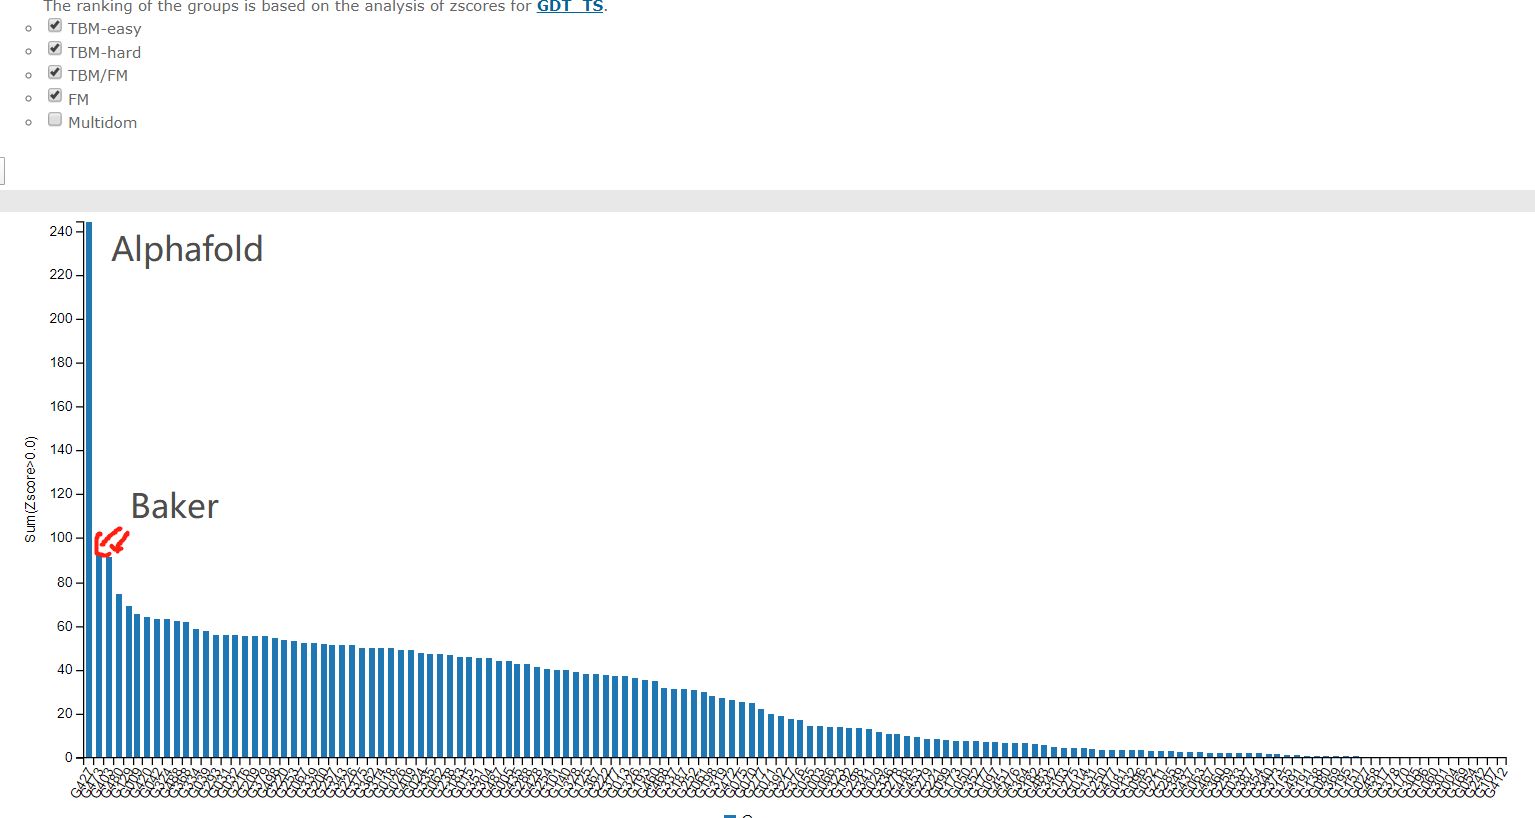Click the 240 y-axis tick label
Screen dimensions: 1535x818
pos(60,231)
